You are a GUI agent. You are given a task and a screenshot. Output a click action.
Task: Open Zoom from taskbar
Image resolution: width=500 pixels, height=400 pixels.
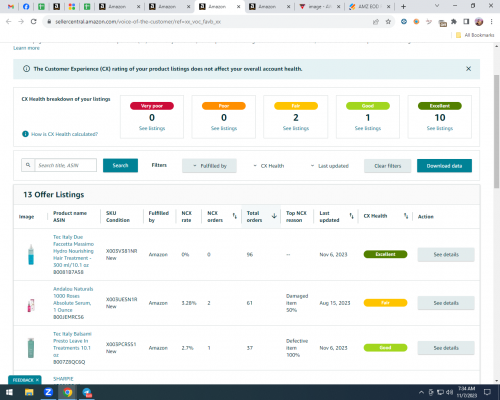(x=48, y=392)
